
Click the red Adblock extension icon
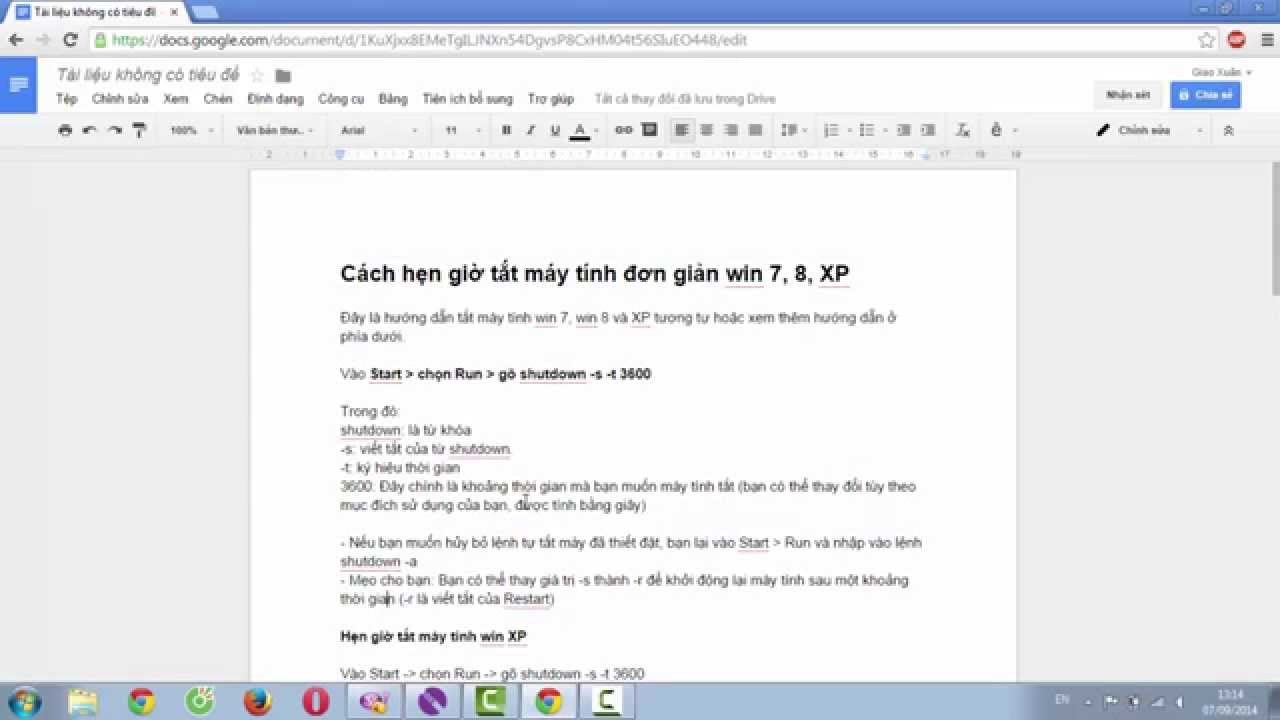[1236, 40]
